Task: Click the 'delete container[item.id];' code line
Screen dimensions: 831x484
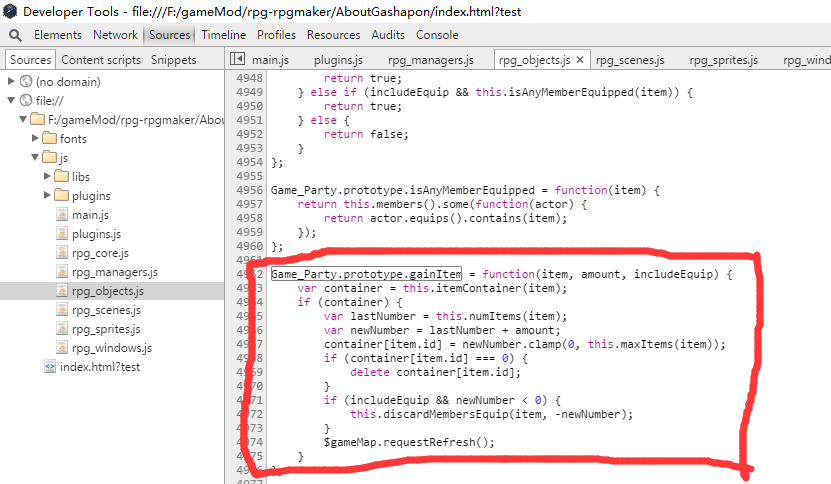Action: click(436, 372)
